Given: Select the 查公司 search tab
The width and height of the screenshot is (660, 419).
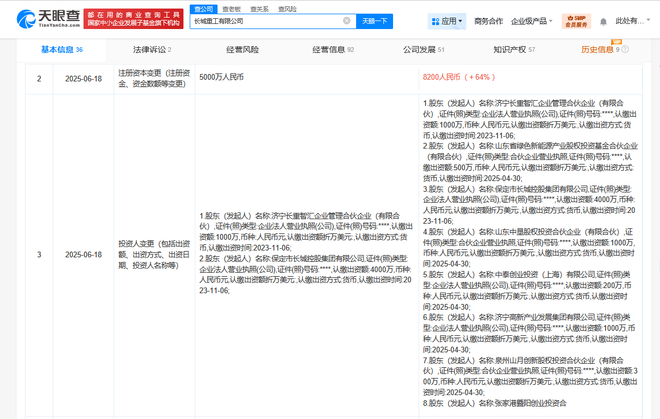Looking at the screenshot, I should (203, 9).
